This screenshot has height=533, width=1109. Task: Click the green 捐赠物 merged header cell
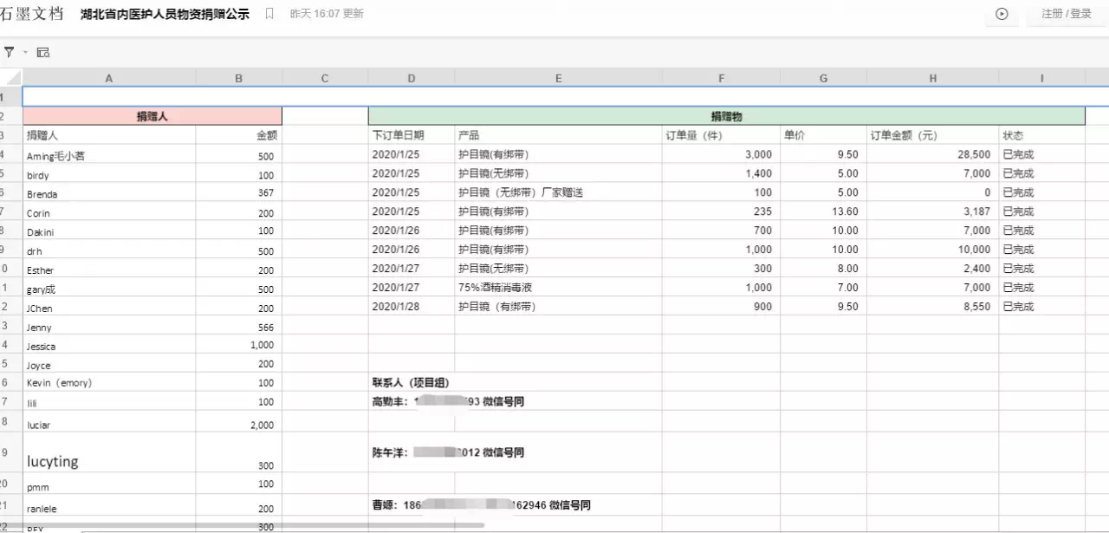click(726, 117)
